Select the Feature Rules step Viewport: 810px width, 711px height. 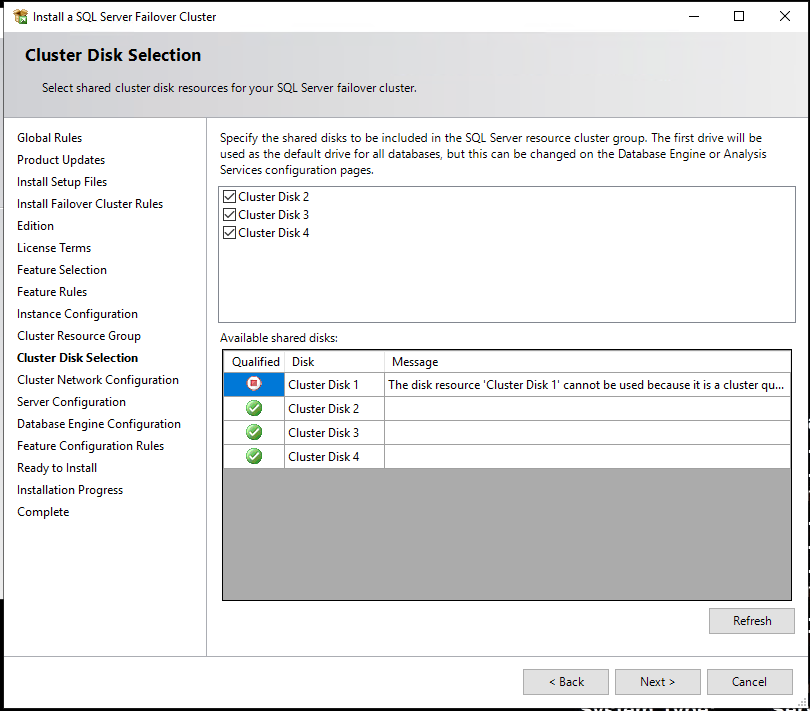click(52, 292)
